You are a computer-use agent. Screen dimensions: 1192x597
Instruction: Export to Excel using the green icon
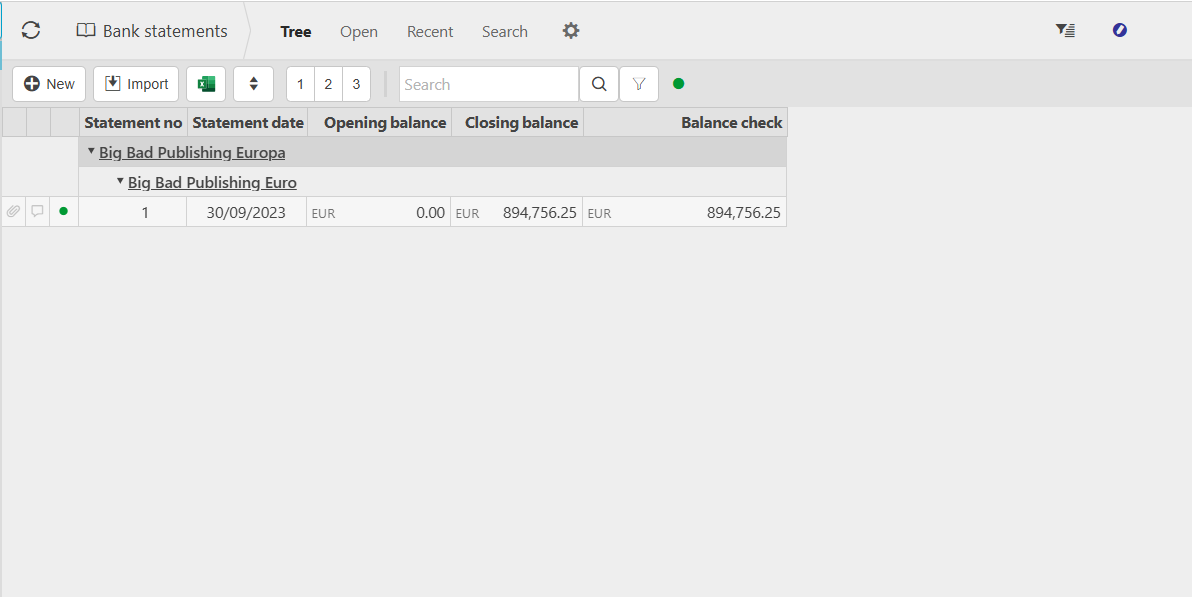pyautogui.click(x=206, y=84)
